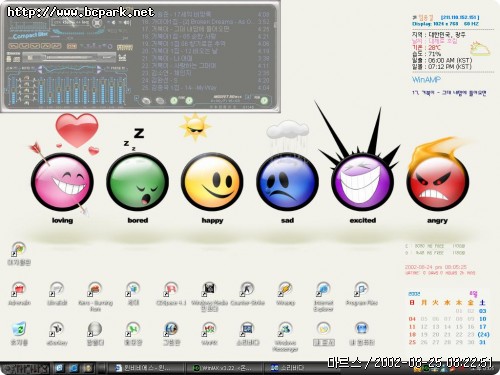Click calendar date 25
500x375 pixels.
412,342
